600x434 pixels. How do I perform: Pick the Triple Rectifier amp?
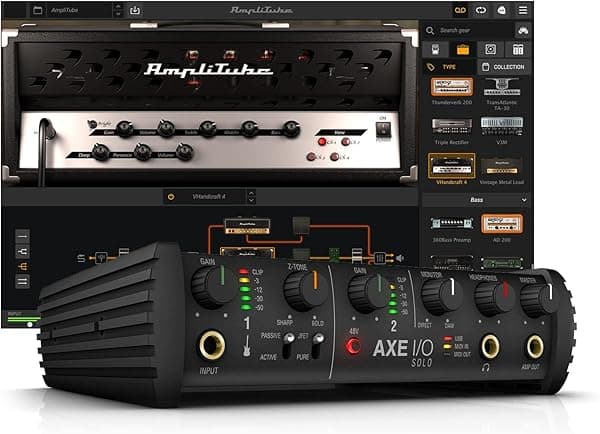pyautogui.click(x=452, y=126)
